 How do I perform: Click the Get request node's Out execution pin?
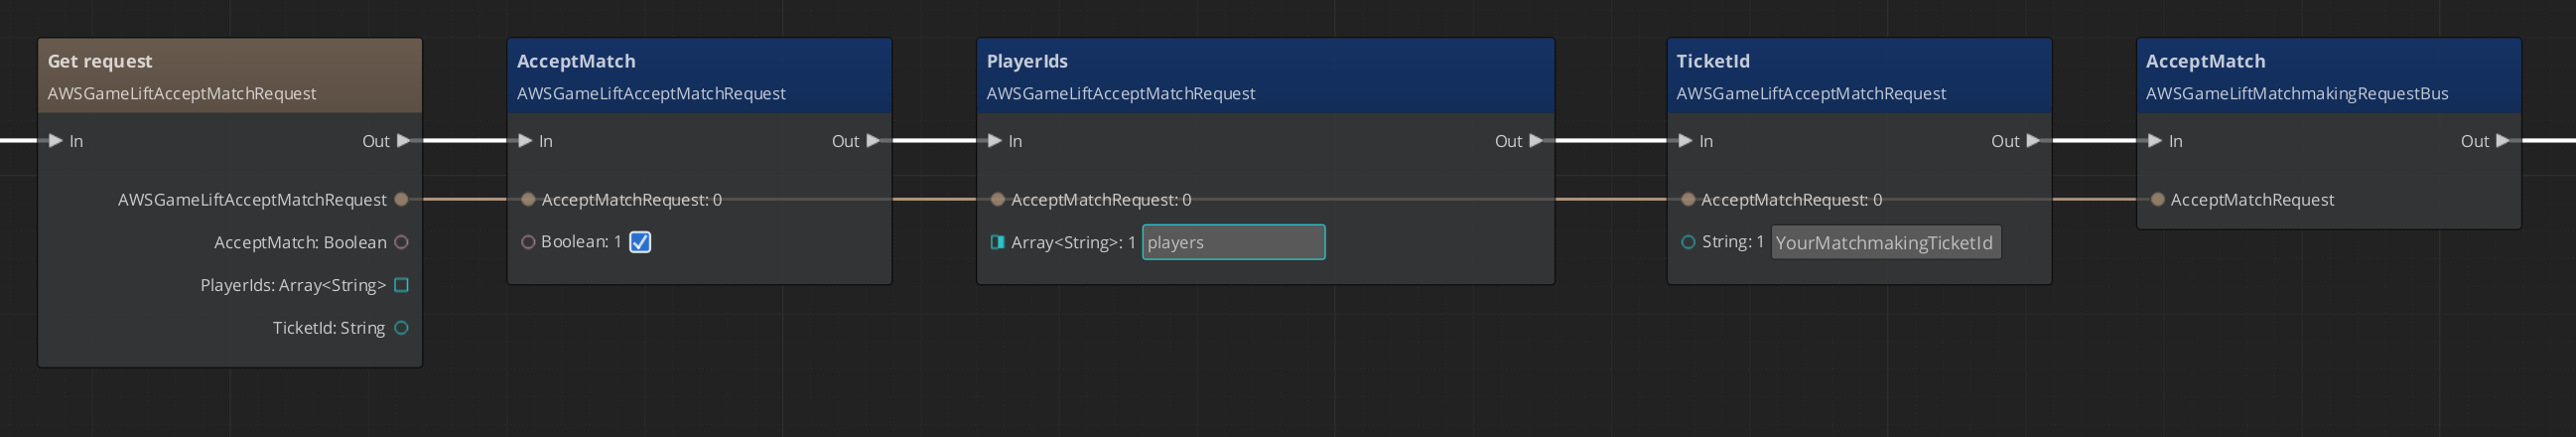coord(403,141)
